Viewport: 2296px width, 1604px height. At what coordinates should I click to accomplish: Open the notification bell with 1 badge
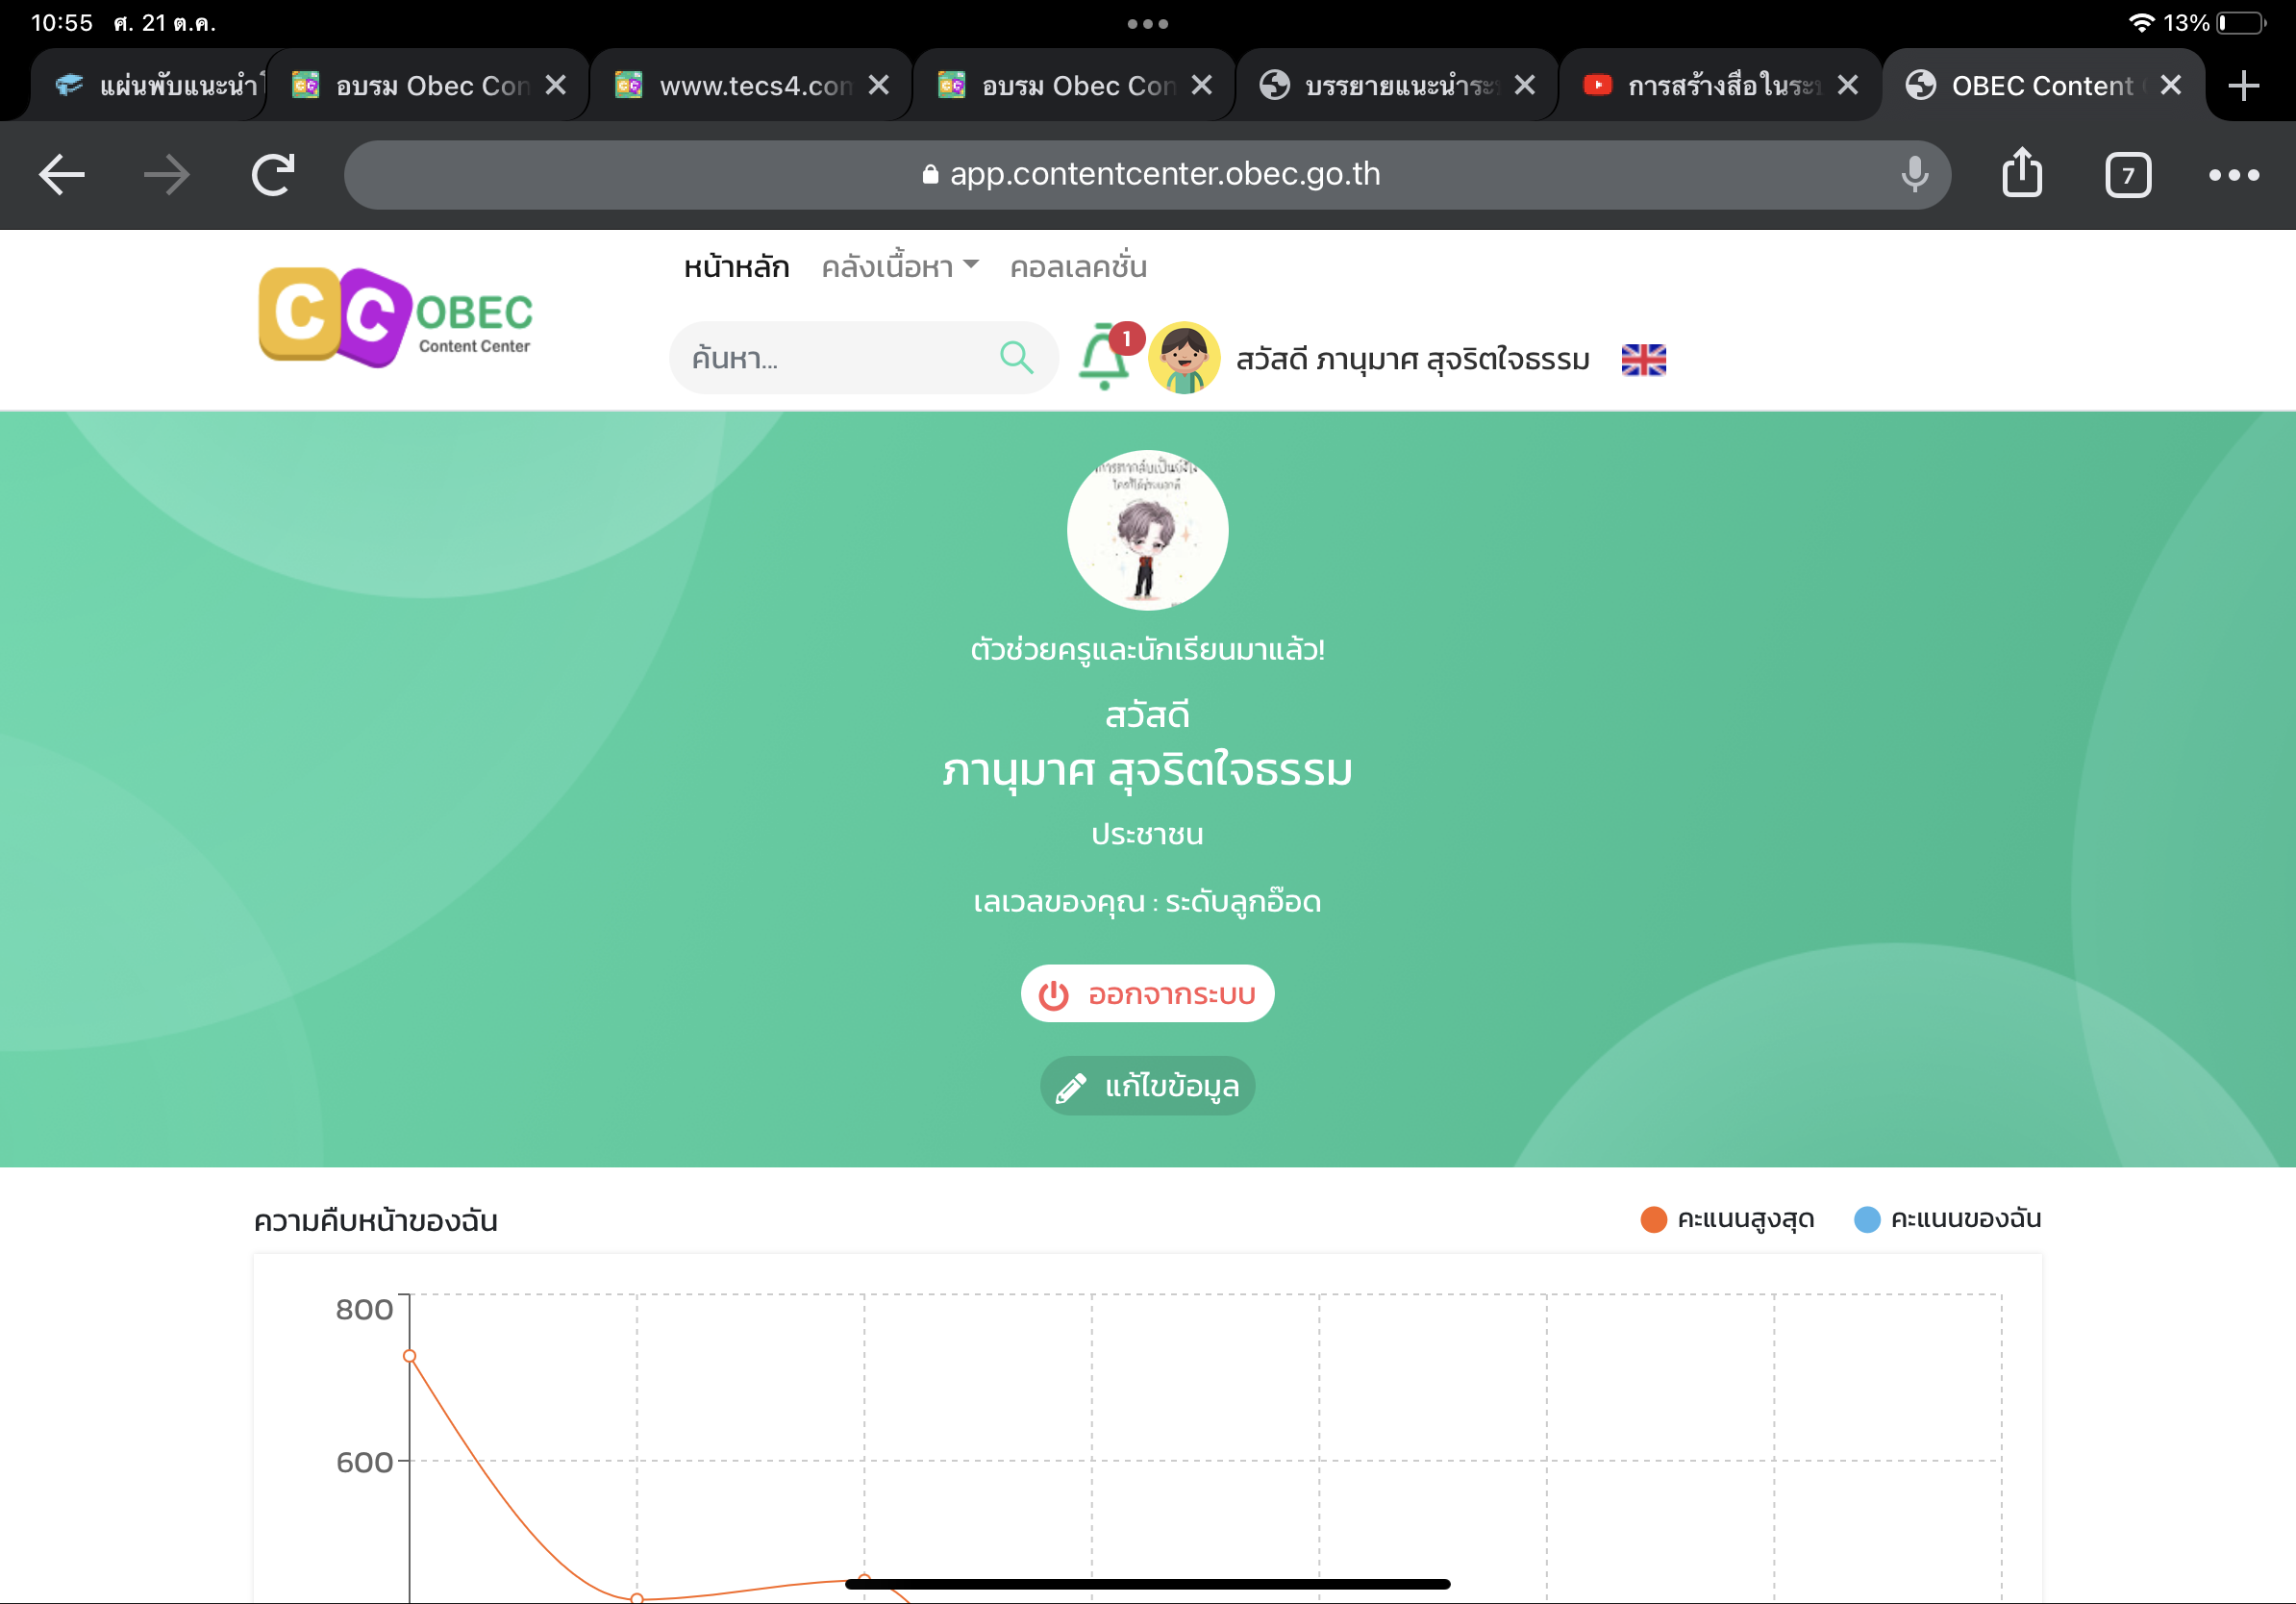pyautogui.click(x=1108, y=356)
